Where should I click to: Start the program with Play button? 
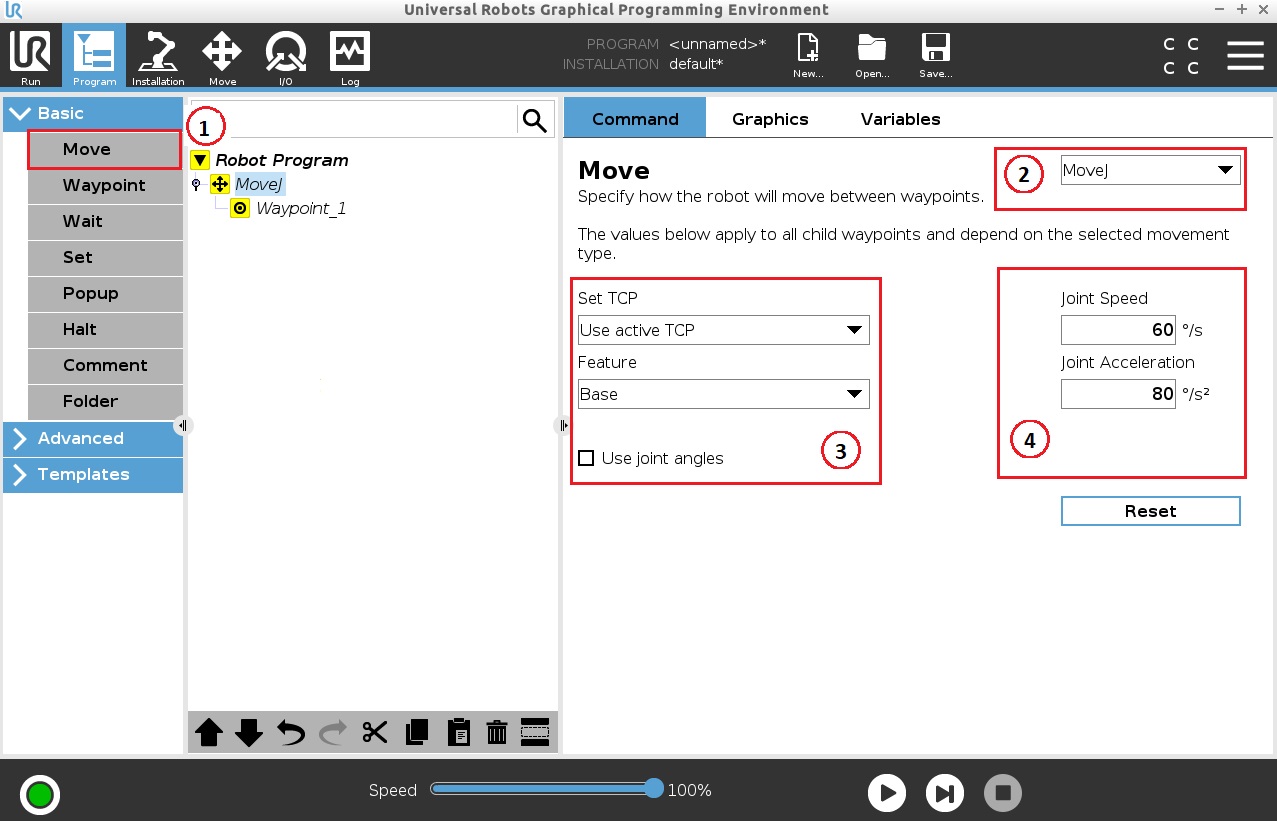pyautogui.click(x=886, y=793)
